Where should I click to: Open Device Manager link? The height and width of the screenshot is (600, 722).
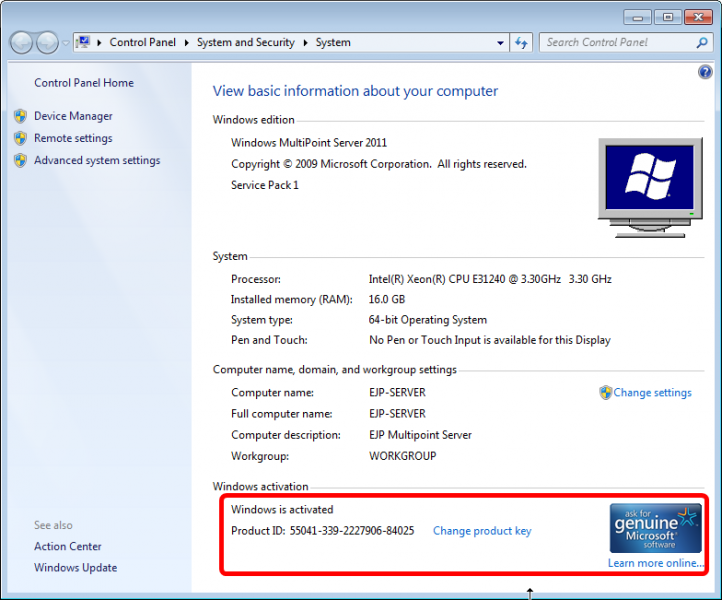click(73, 116)
